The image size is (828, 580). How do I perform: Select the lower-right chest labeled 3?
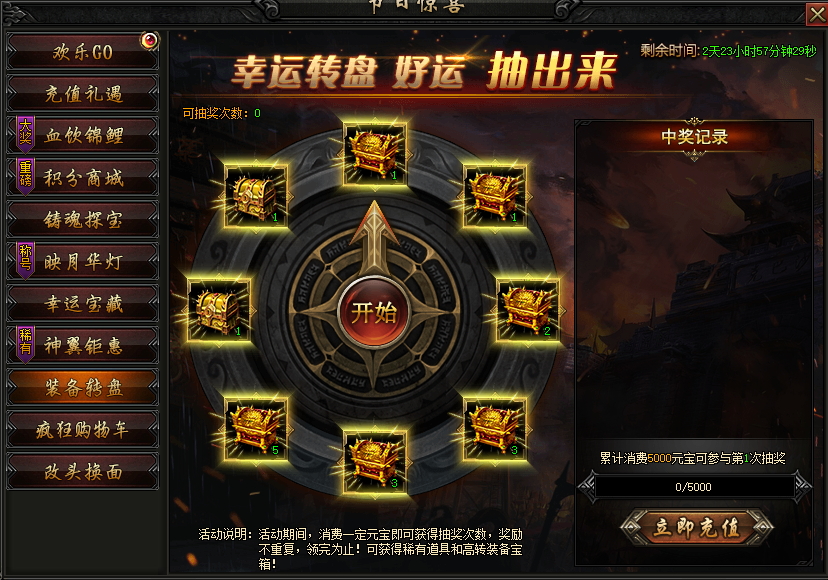[x=495, y=429]
